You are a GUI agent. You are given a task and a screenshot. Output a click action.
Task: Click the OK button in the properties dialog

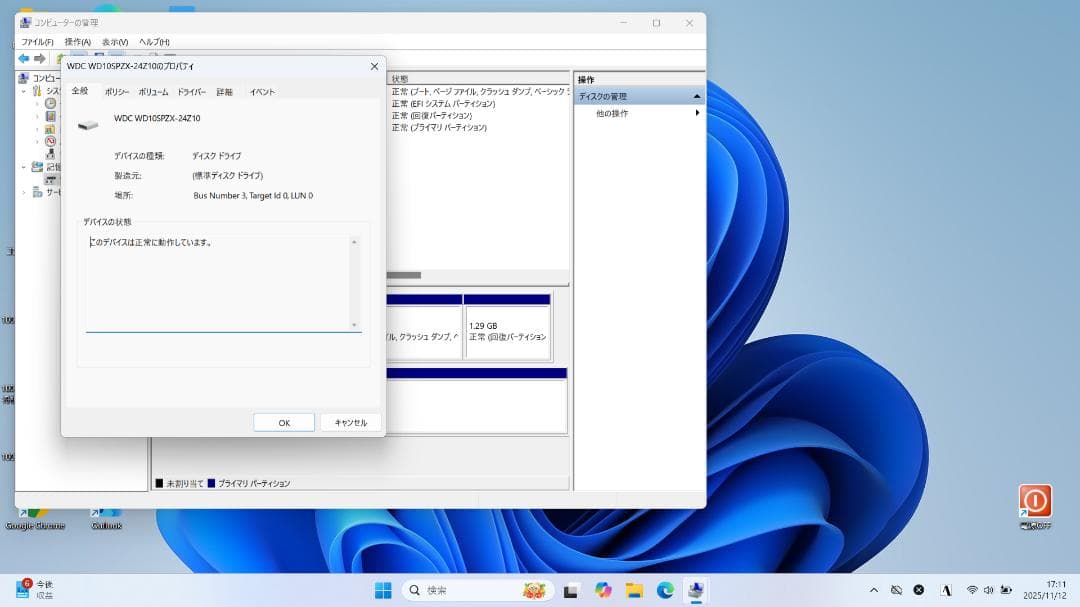(x=283, y=421)
